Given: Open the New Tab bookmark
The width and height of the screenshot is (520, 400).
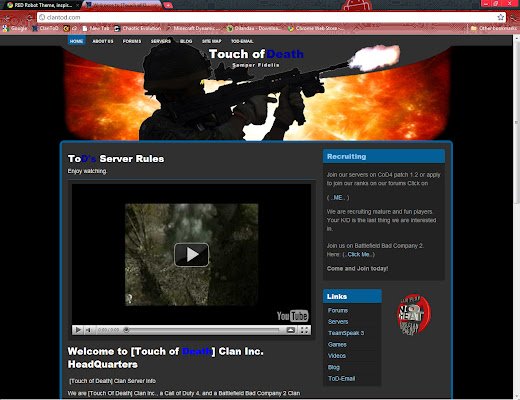Looking at the screenshot, I should coord(96,28).
